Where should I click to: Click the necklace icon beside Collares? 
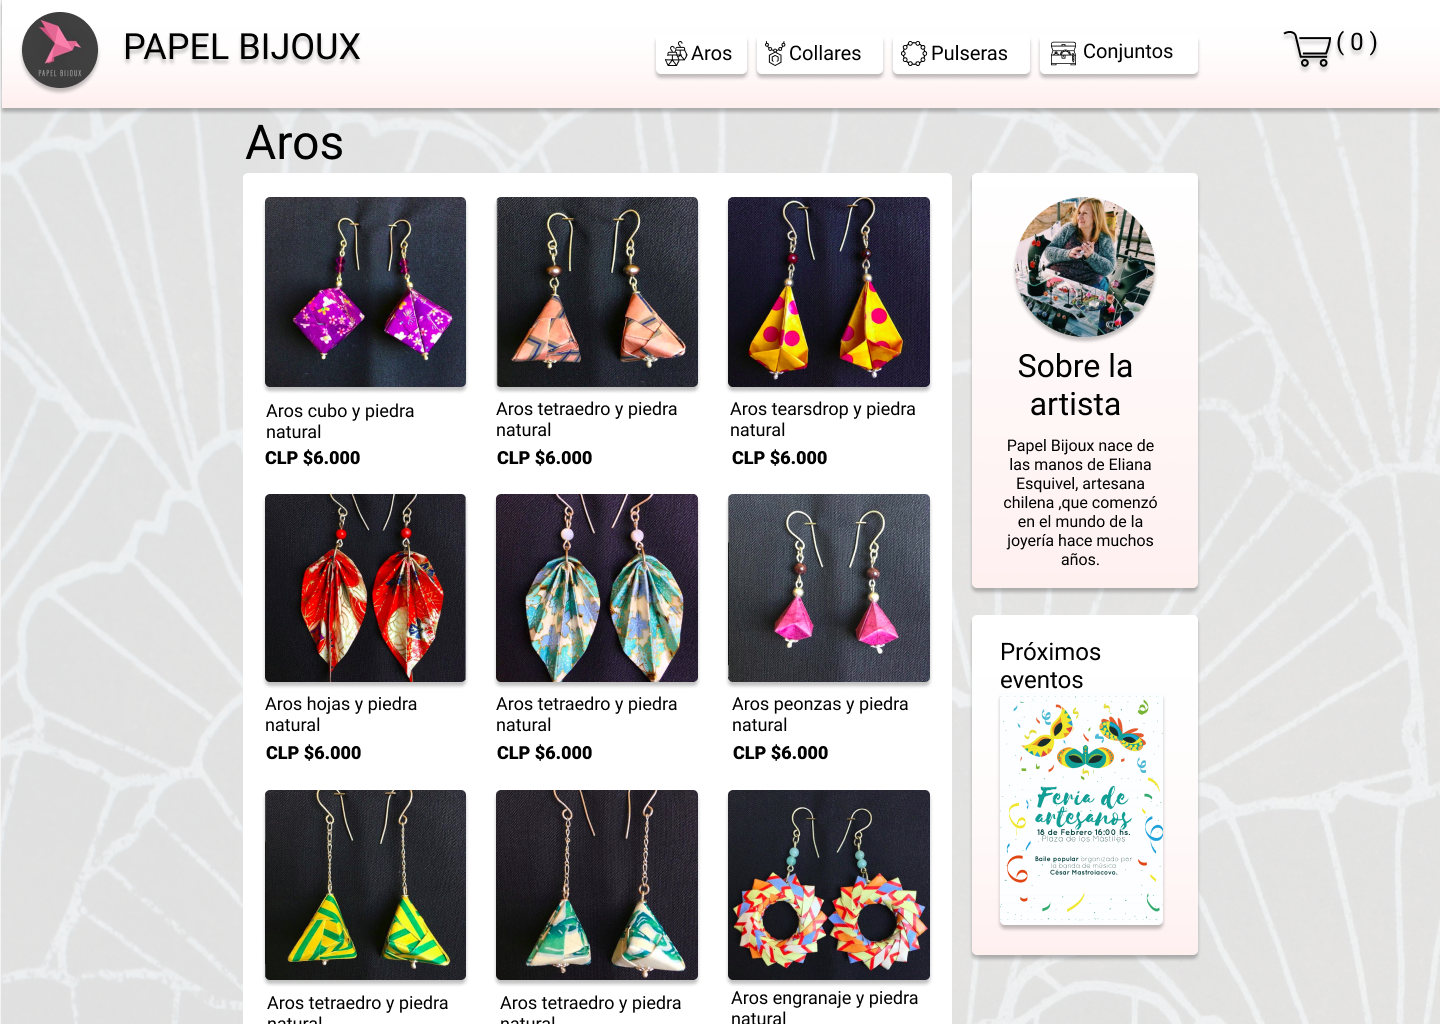[x=775, y=53]
